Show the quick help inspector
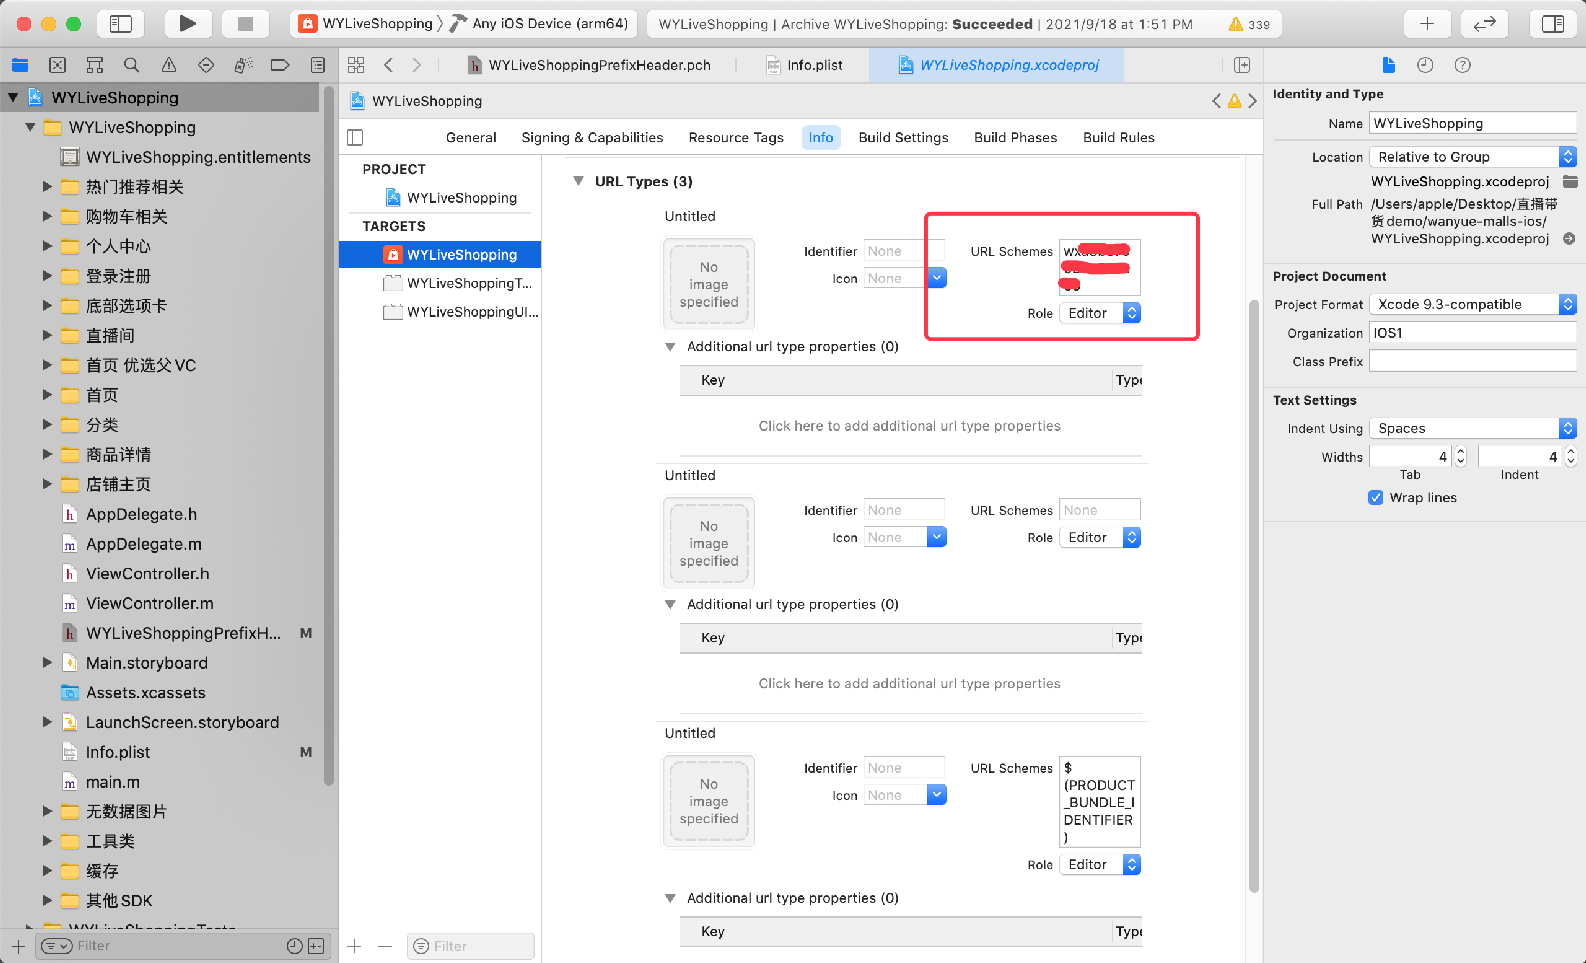Screen dimensions: 1586x963 (1462, 65)
